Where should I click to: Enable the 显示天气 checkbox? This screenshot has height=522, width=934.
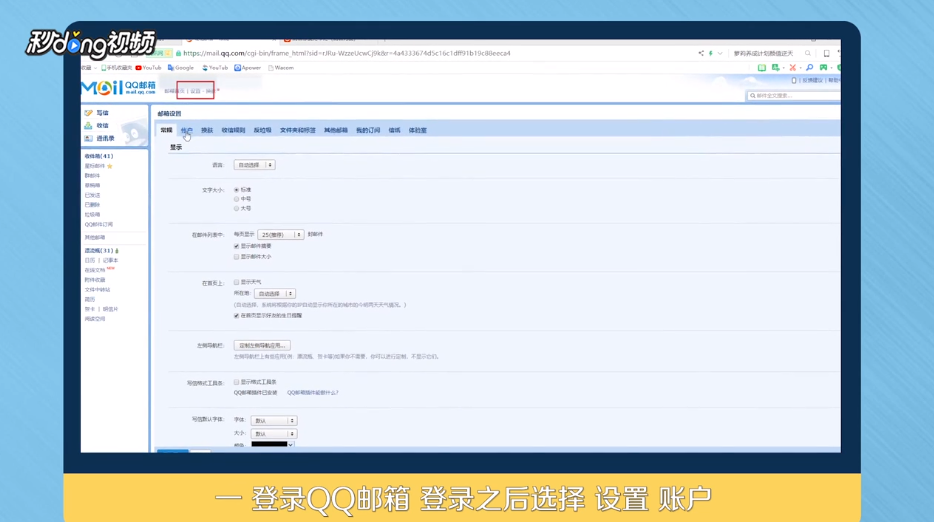point(236,282)
